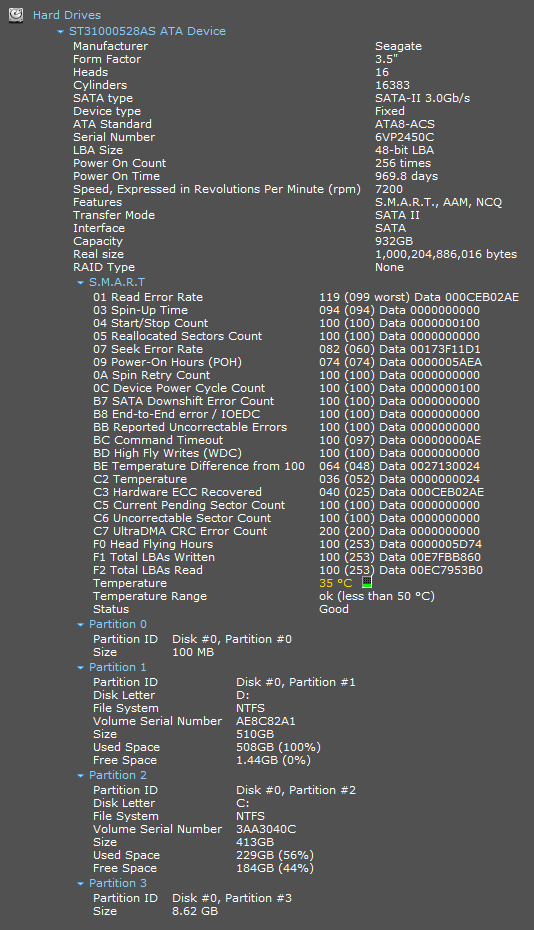The image size is (534, 930).
Task: Collapse the Partition 3 arrow
Action: [81, 884]
